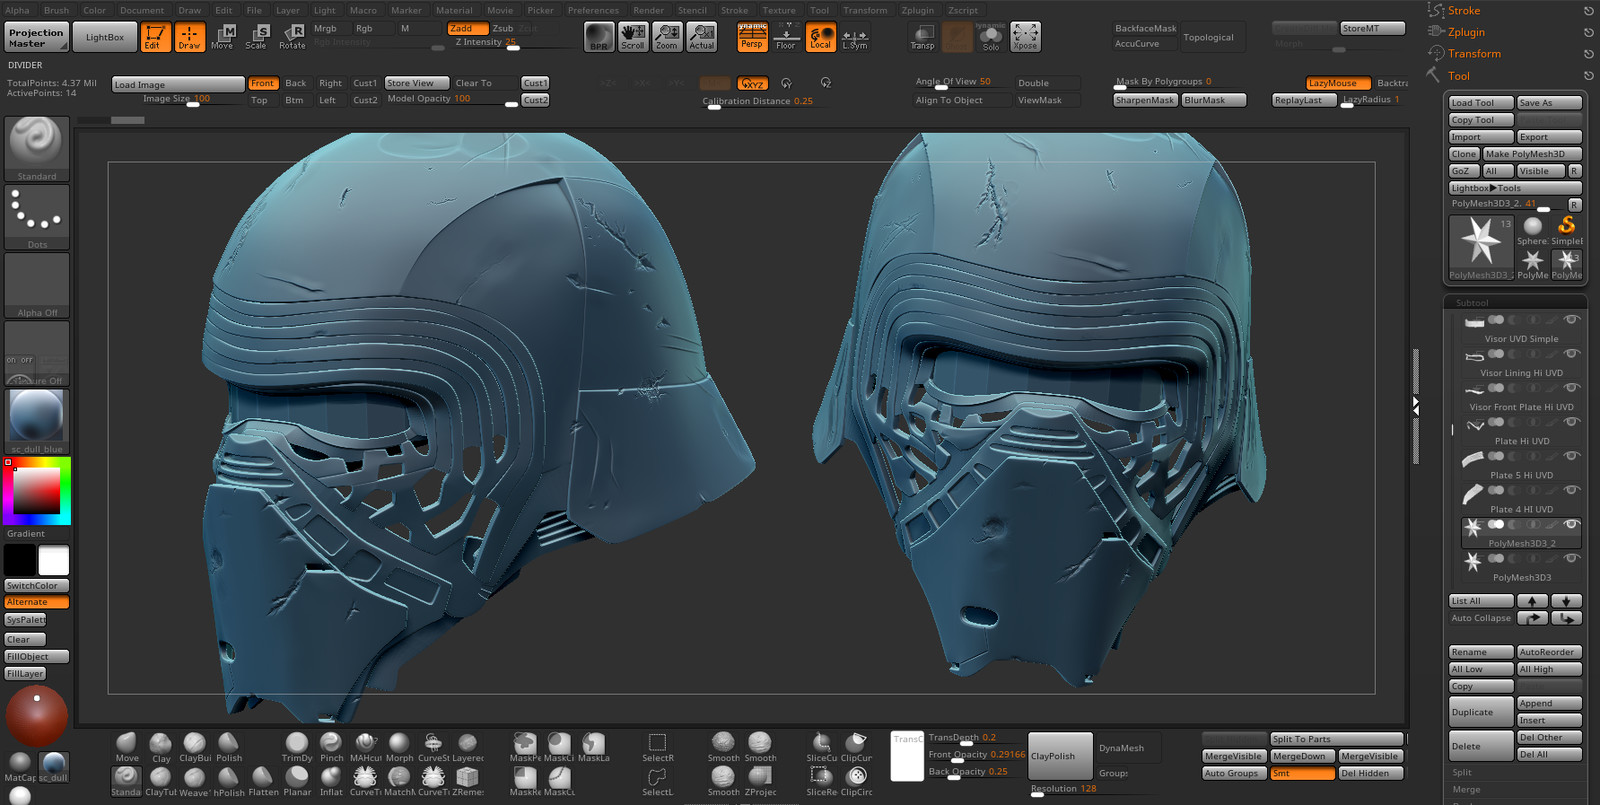Toggle Draw mode button

(189, 37)
